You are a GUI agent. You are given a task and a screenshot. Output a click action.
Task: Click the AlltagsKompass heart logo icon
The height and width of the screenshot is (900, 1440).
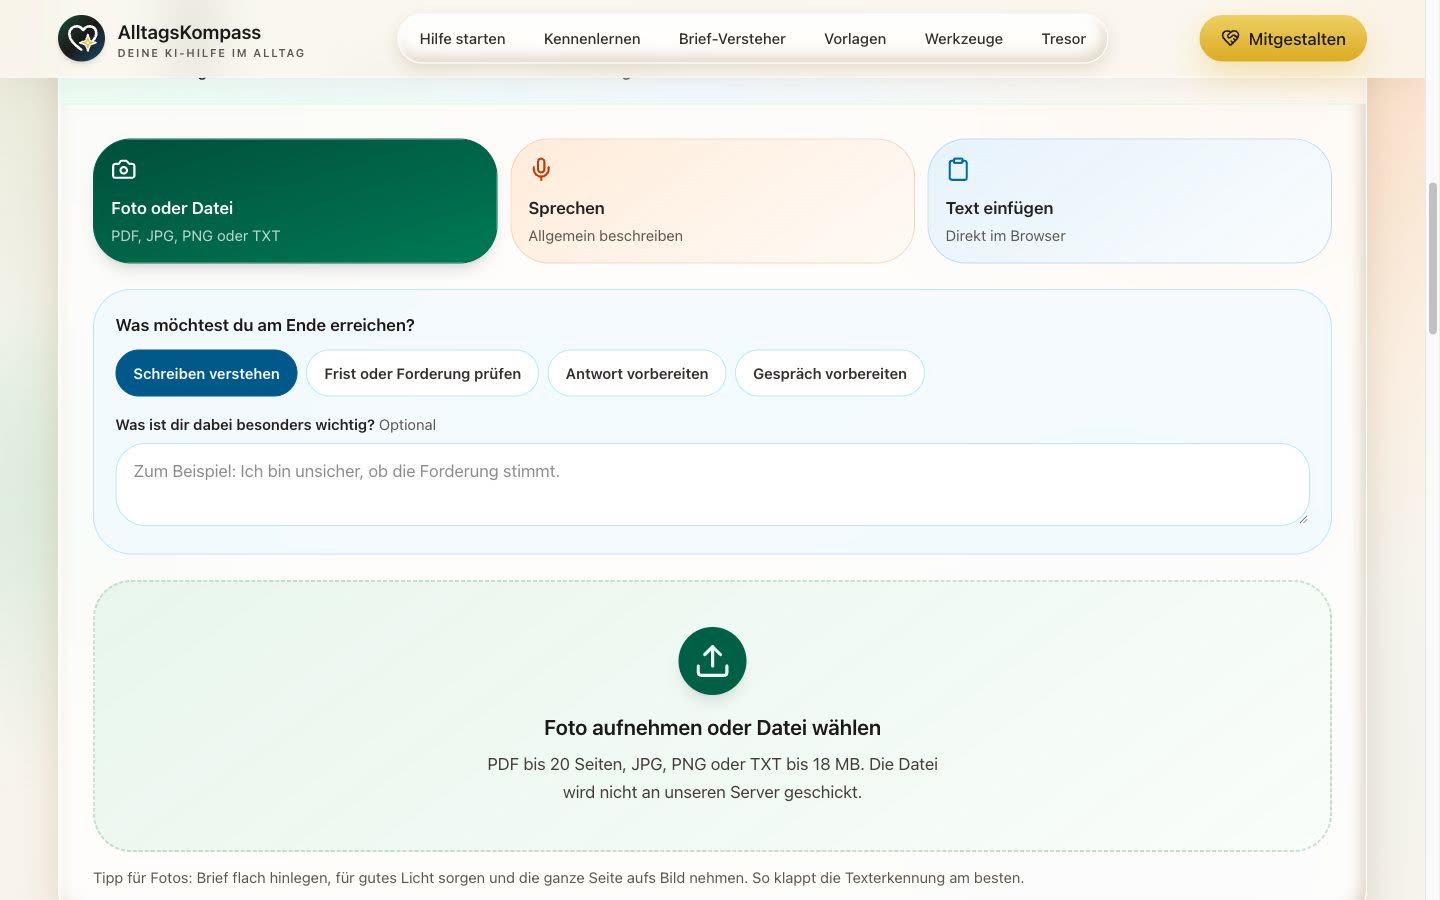pyautogui.click(x=81, y=39)
